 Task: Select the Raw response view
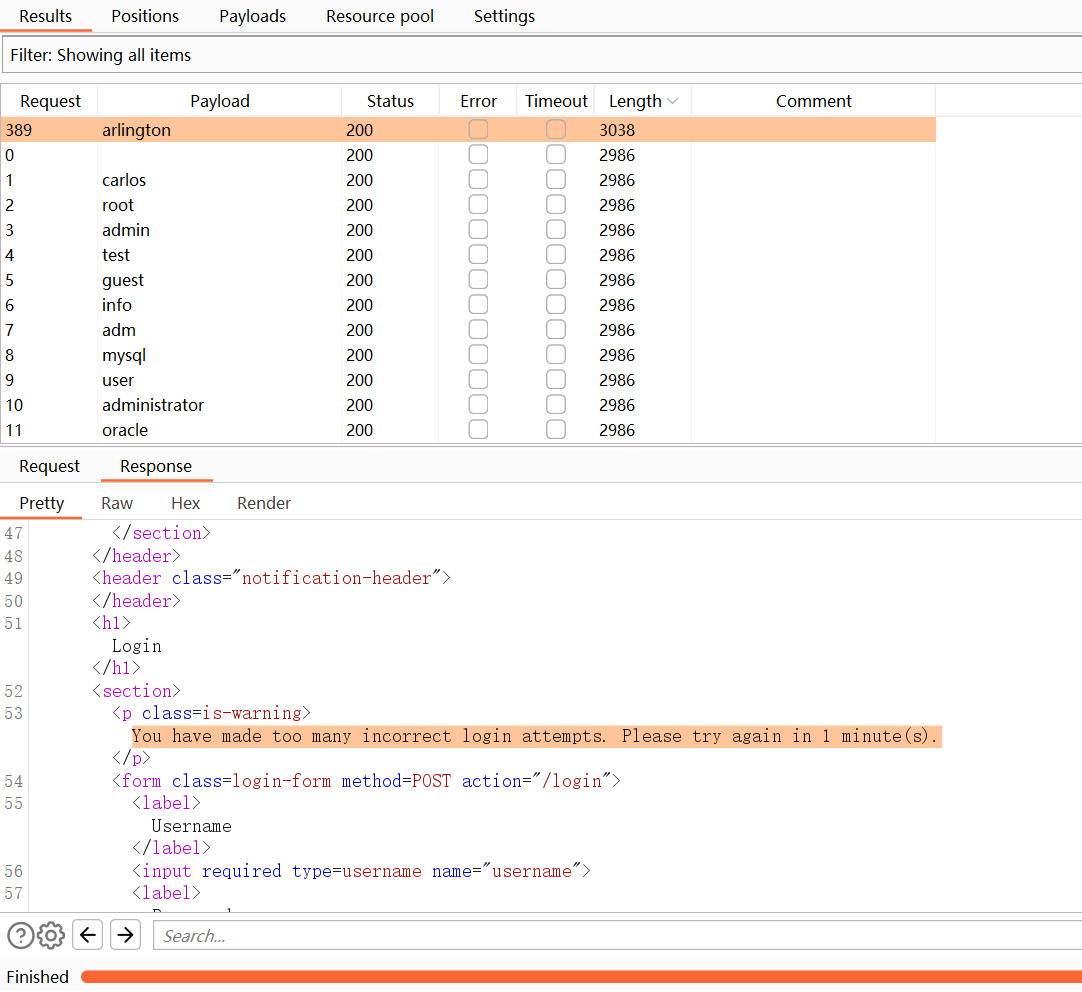[x=117, y=503]
